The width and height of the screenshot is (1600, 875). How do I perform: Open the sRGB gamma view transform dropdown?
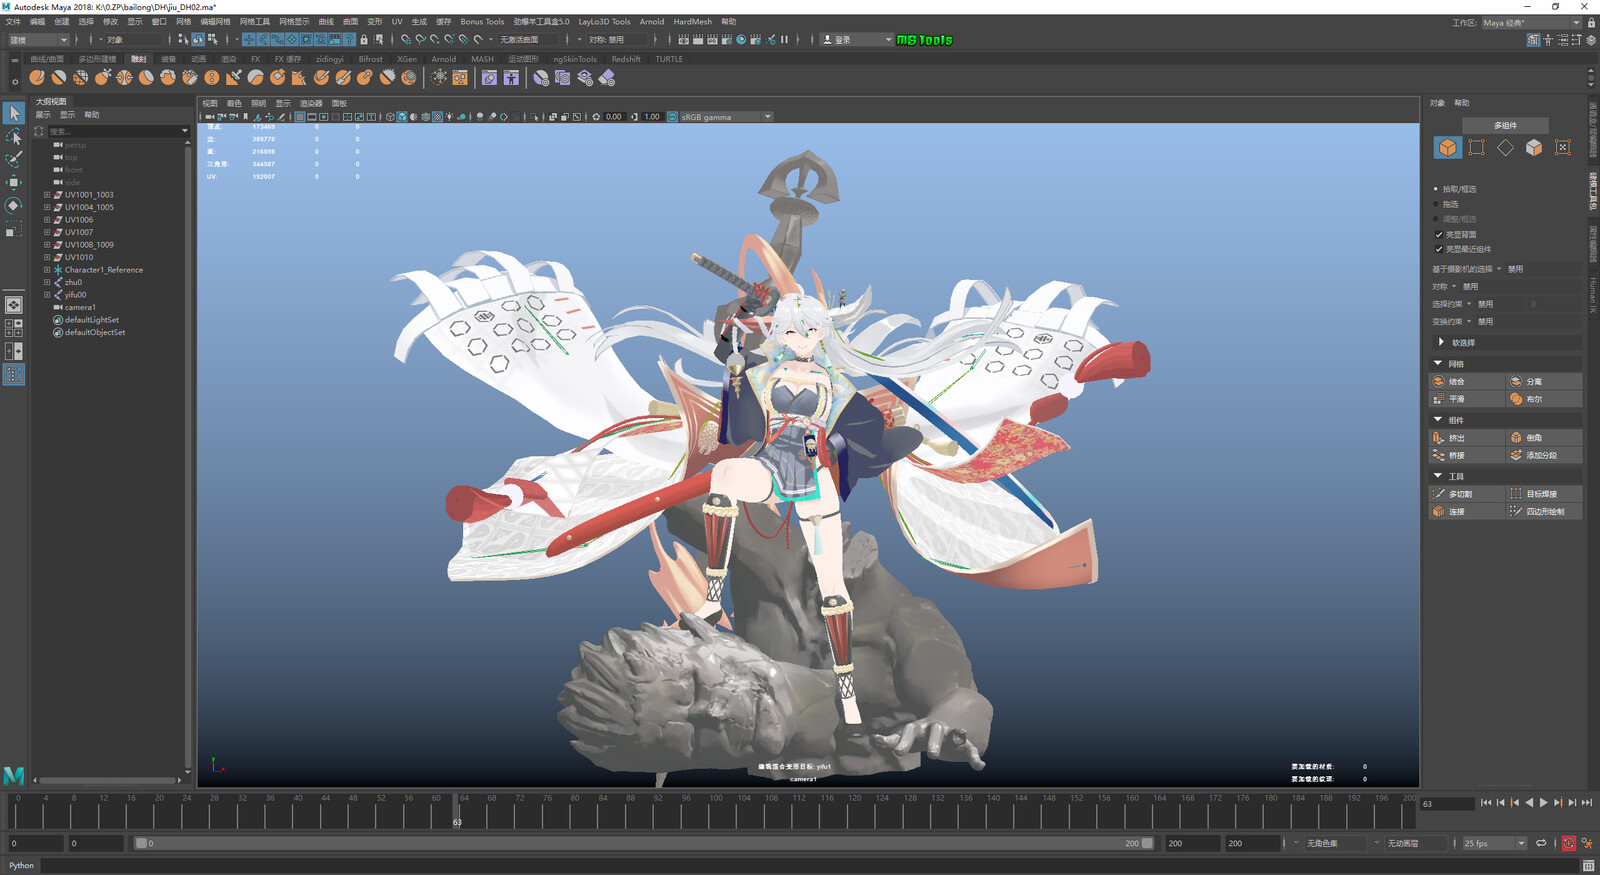(x=726, y=117)
